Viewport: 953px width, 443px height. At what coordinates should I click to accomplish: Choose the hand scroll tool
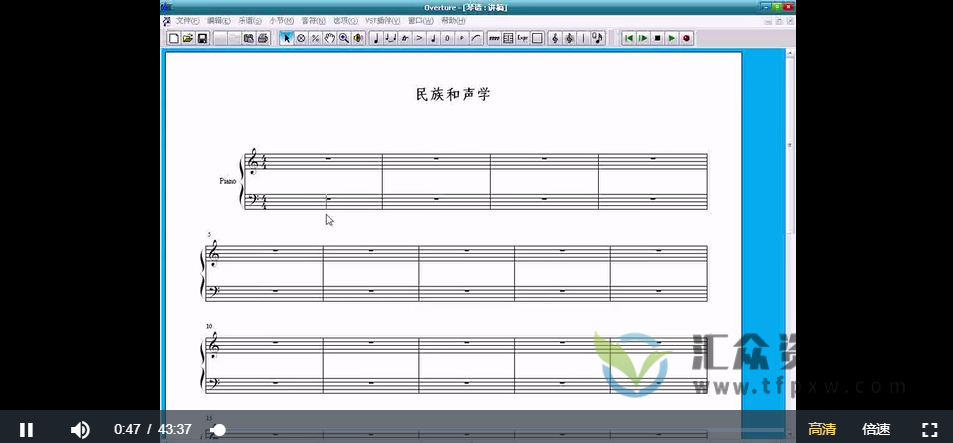point(329,39)
